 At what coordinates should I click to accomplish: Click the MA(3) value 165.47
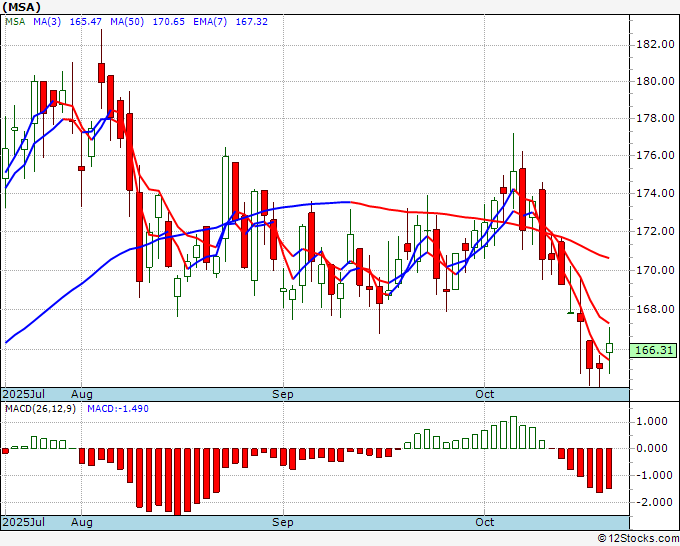[85, 22]
